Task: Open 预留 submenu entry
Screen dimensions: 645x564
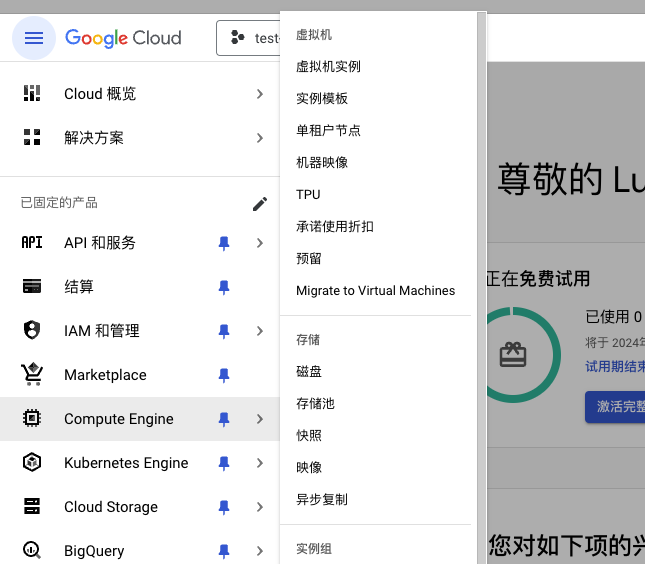Action: pos(309,258)
